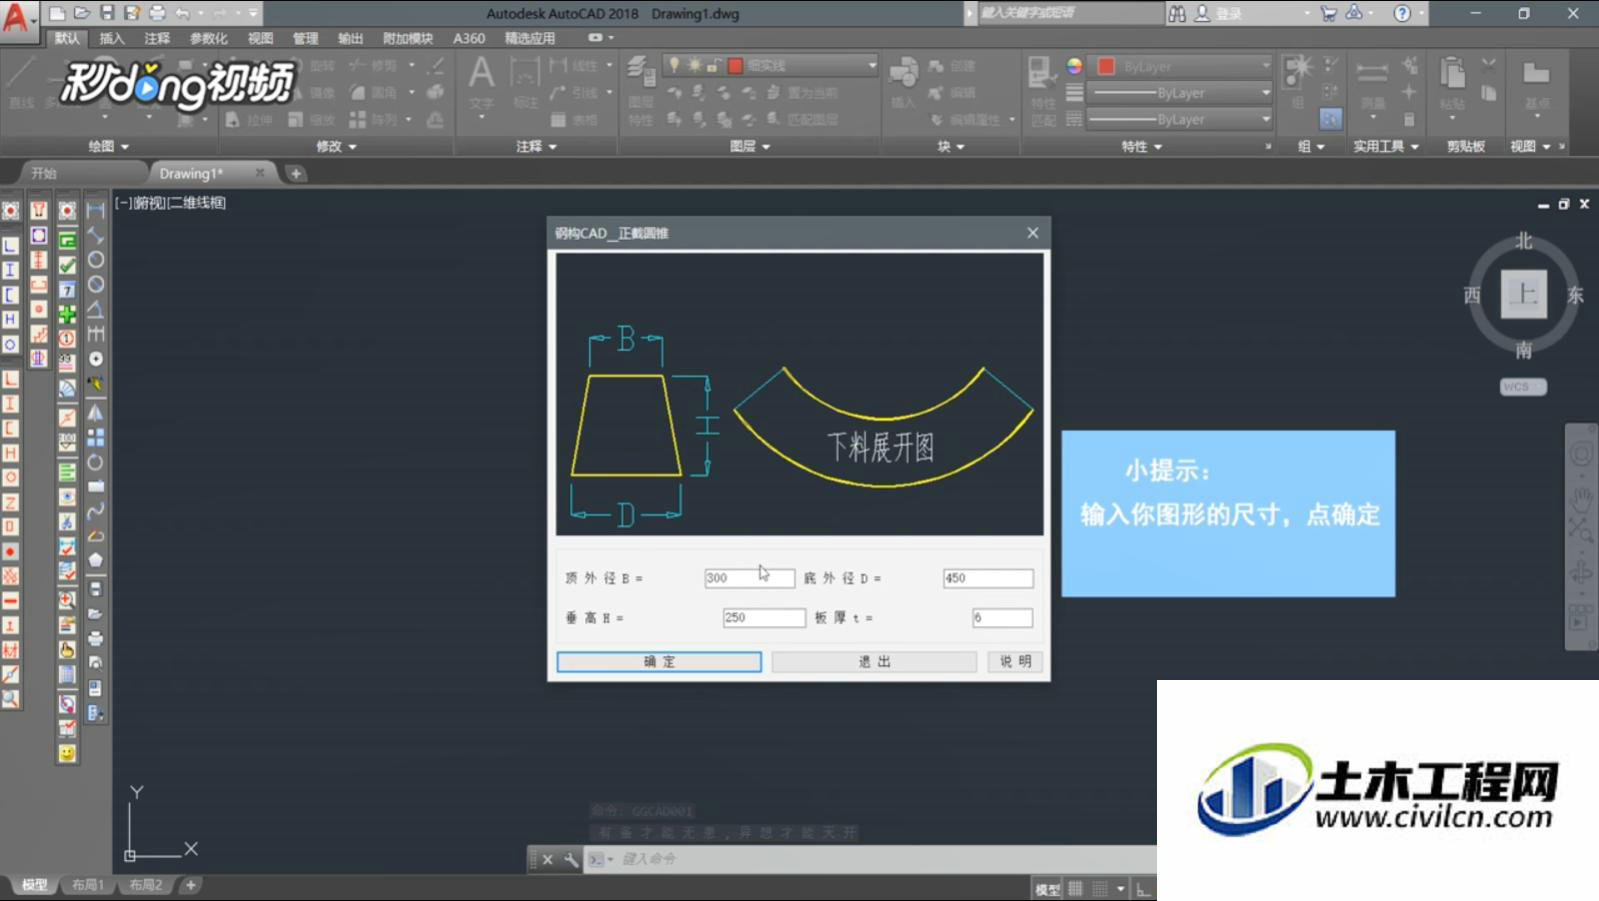Click the red ByLayer object color swatch
The image size is (1599, 901).
coord(1106,66)
